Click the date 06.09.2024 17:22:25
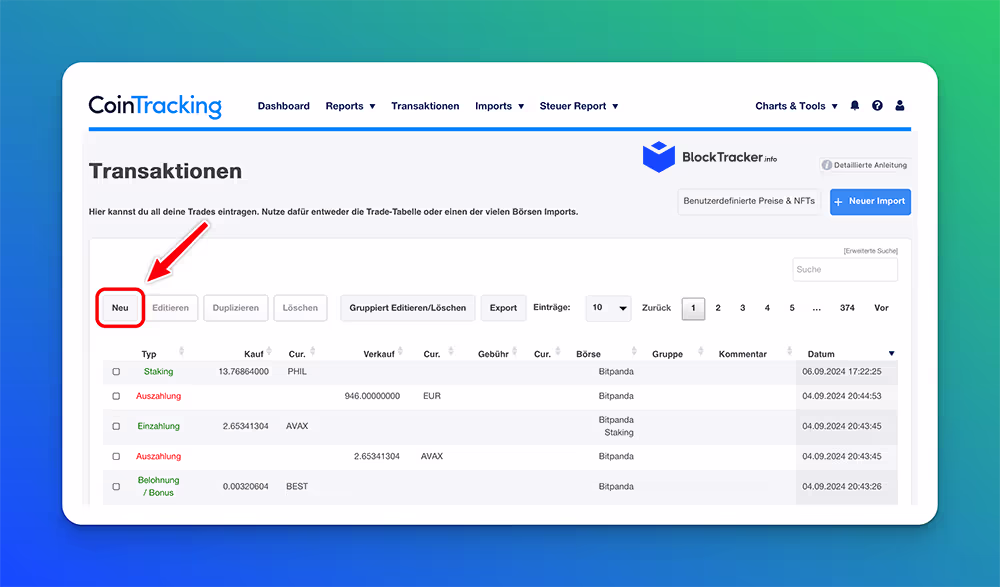The height and width of the screenshot is (587, 1000). pyautogui.click(x=842, y=371)
